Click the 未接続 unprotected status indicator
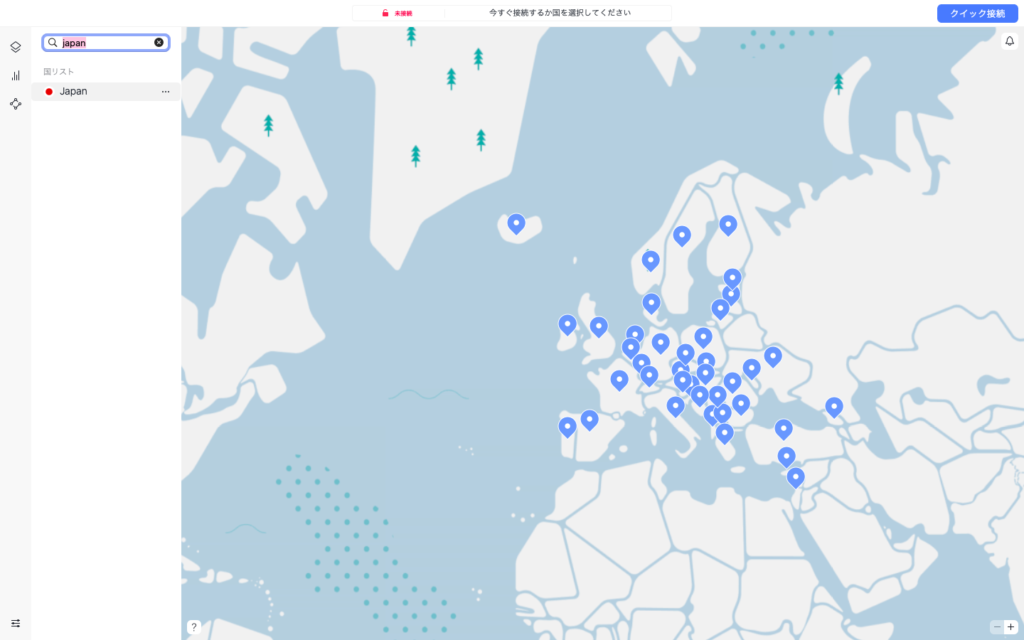 397,14
